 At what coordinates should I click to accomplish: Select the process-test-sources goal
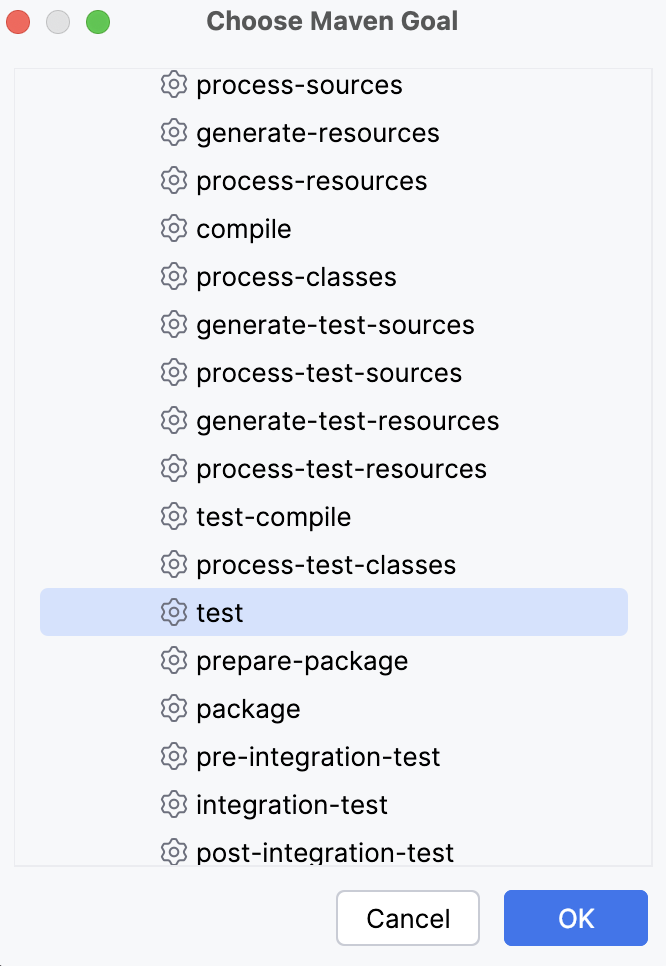pos(330,372)
